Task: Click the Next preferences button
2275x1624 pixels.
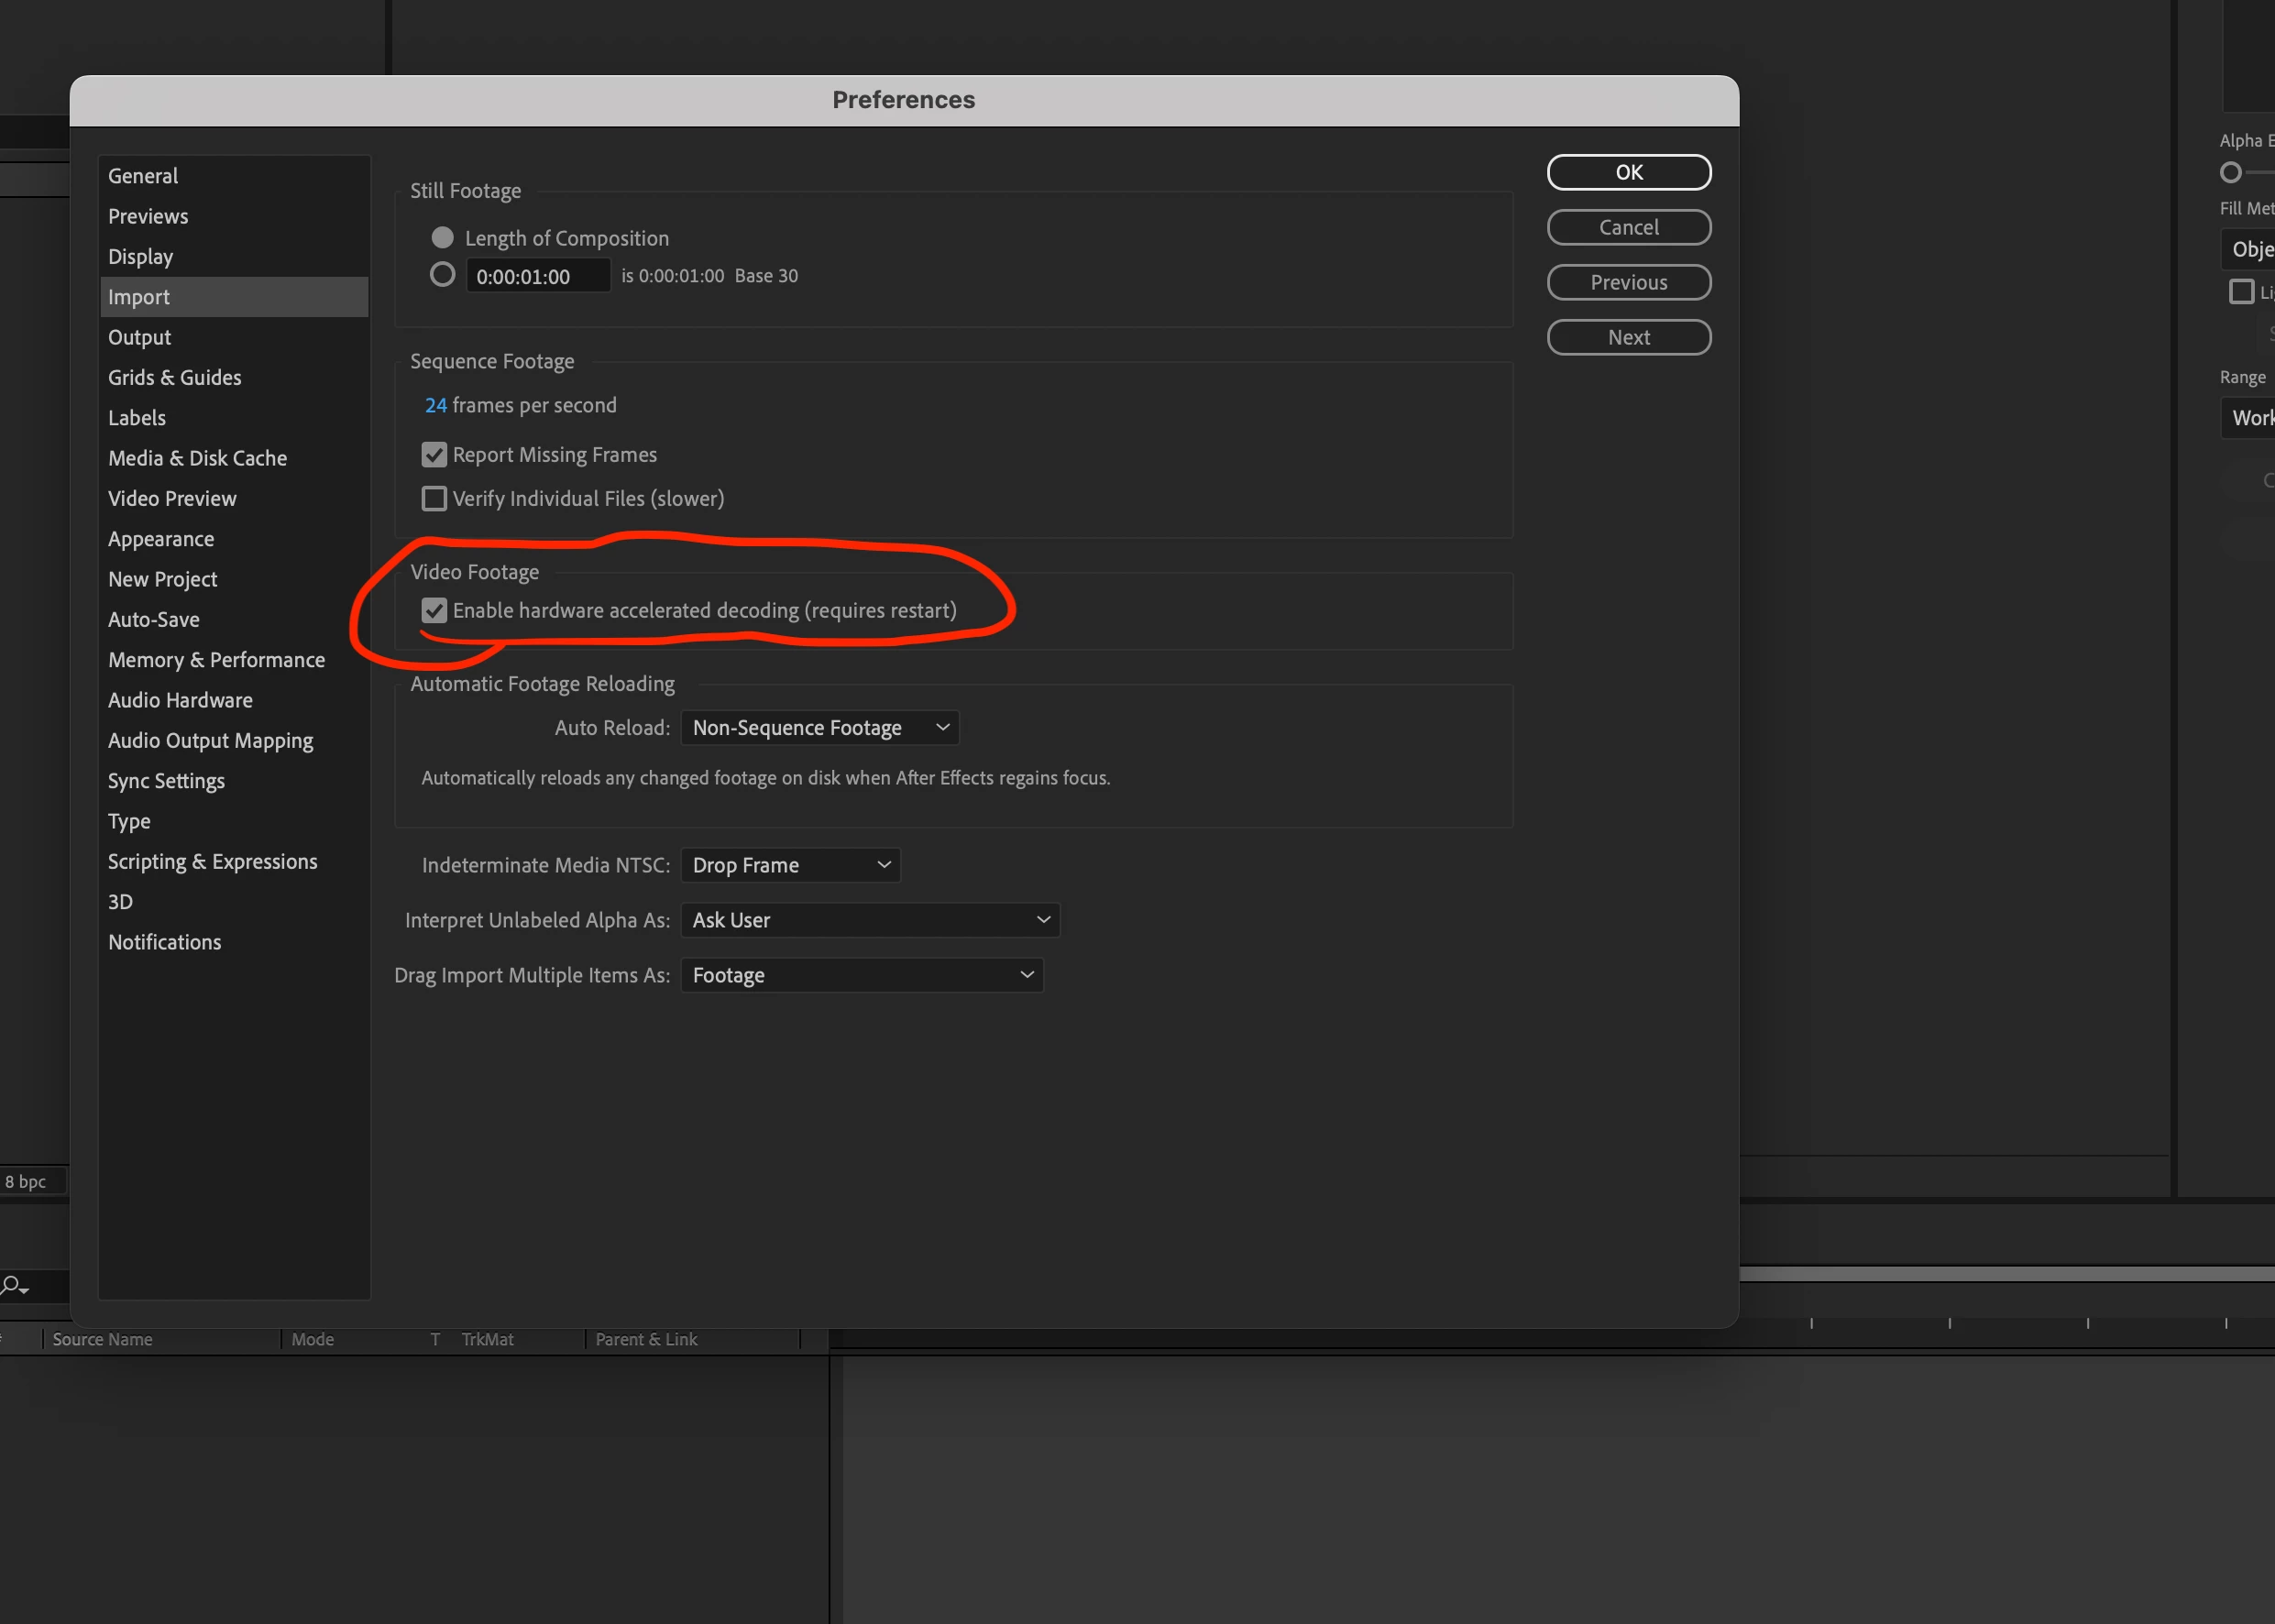Action: [1628, 337]
